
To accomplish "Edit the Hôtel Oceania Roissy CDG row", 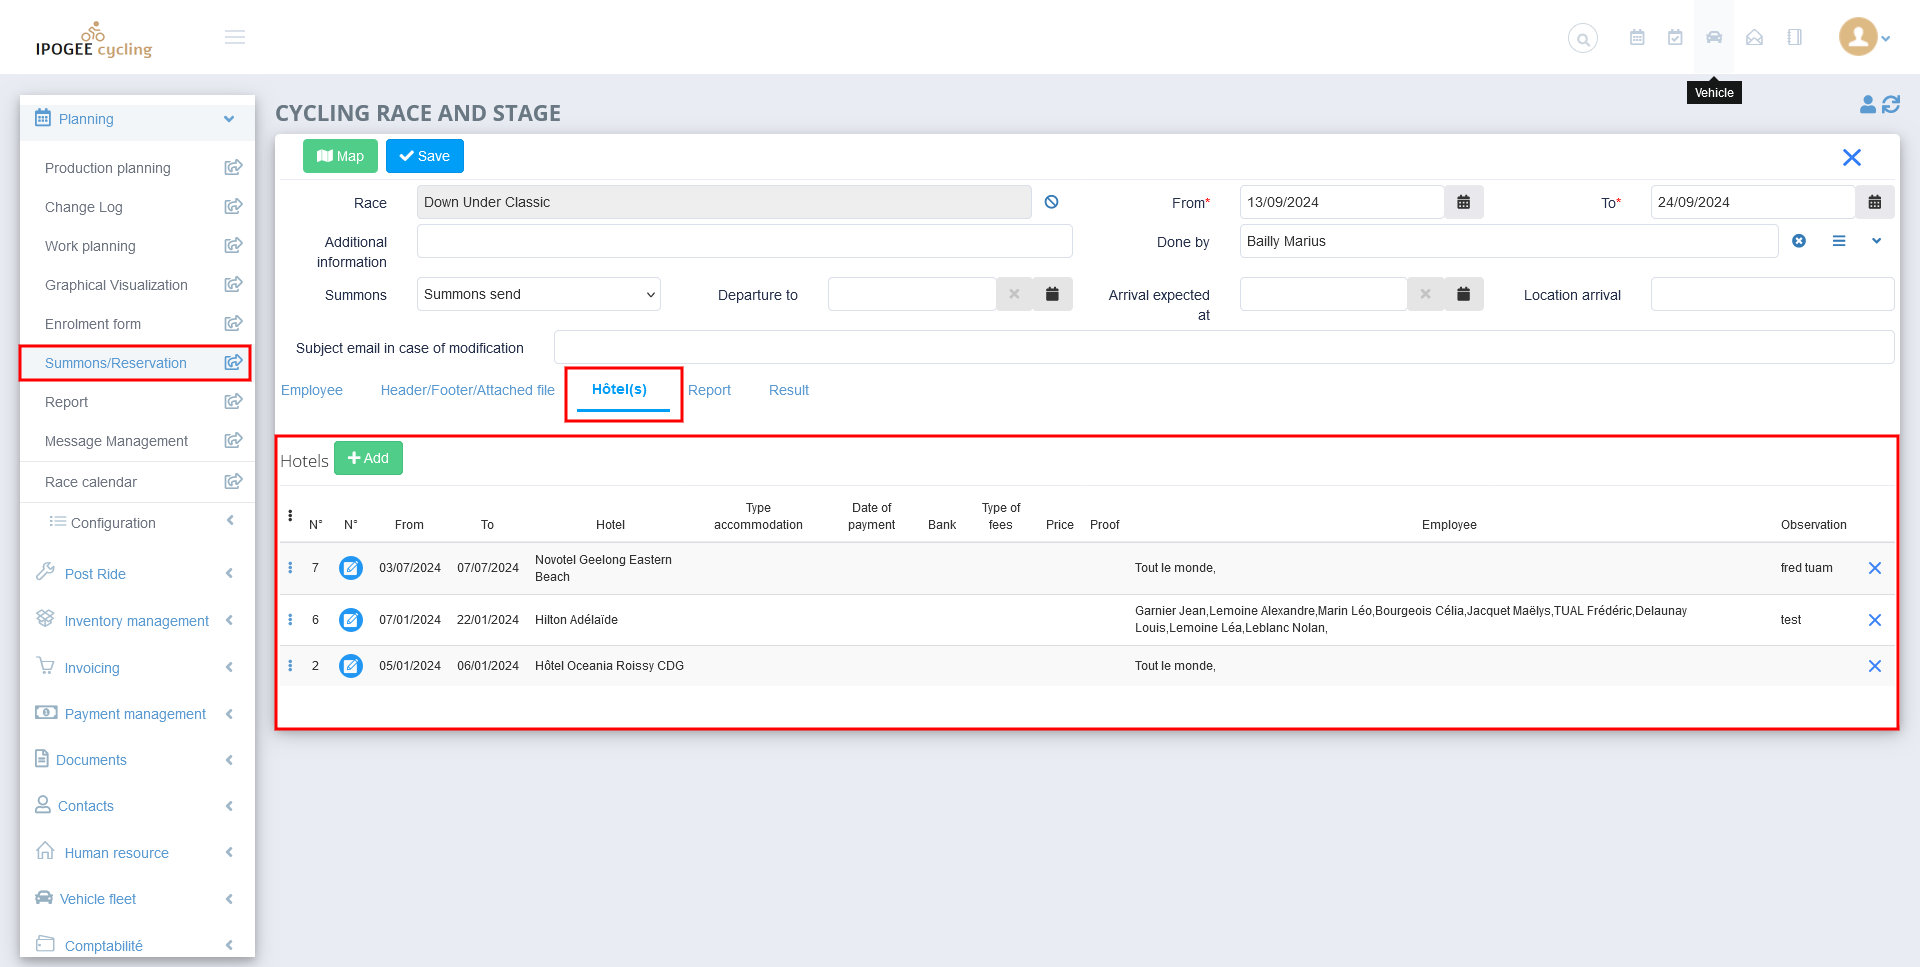I will coord(351,666).
